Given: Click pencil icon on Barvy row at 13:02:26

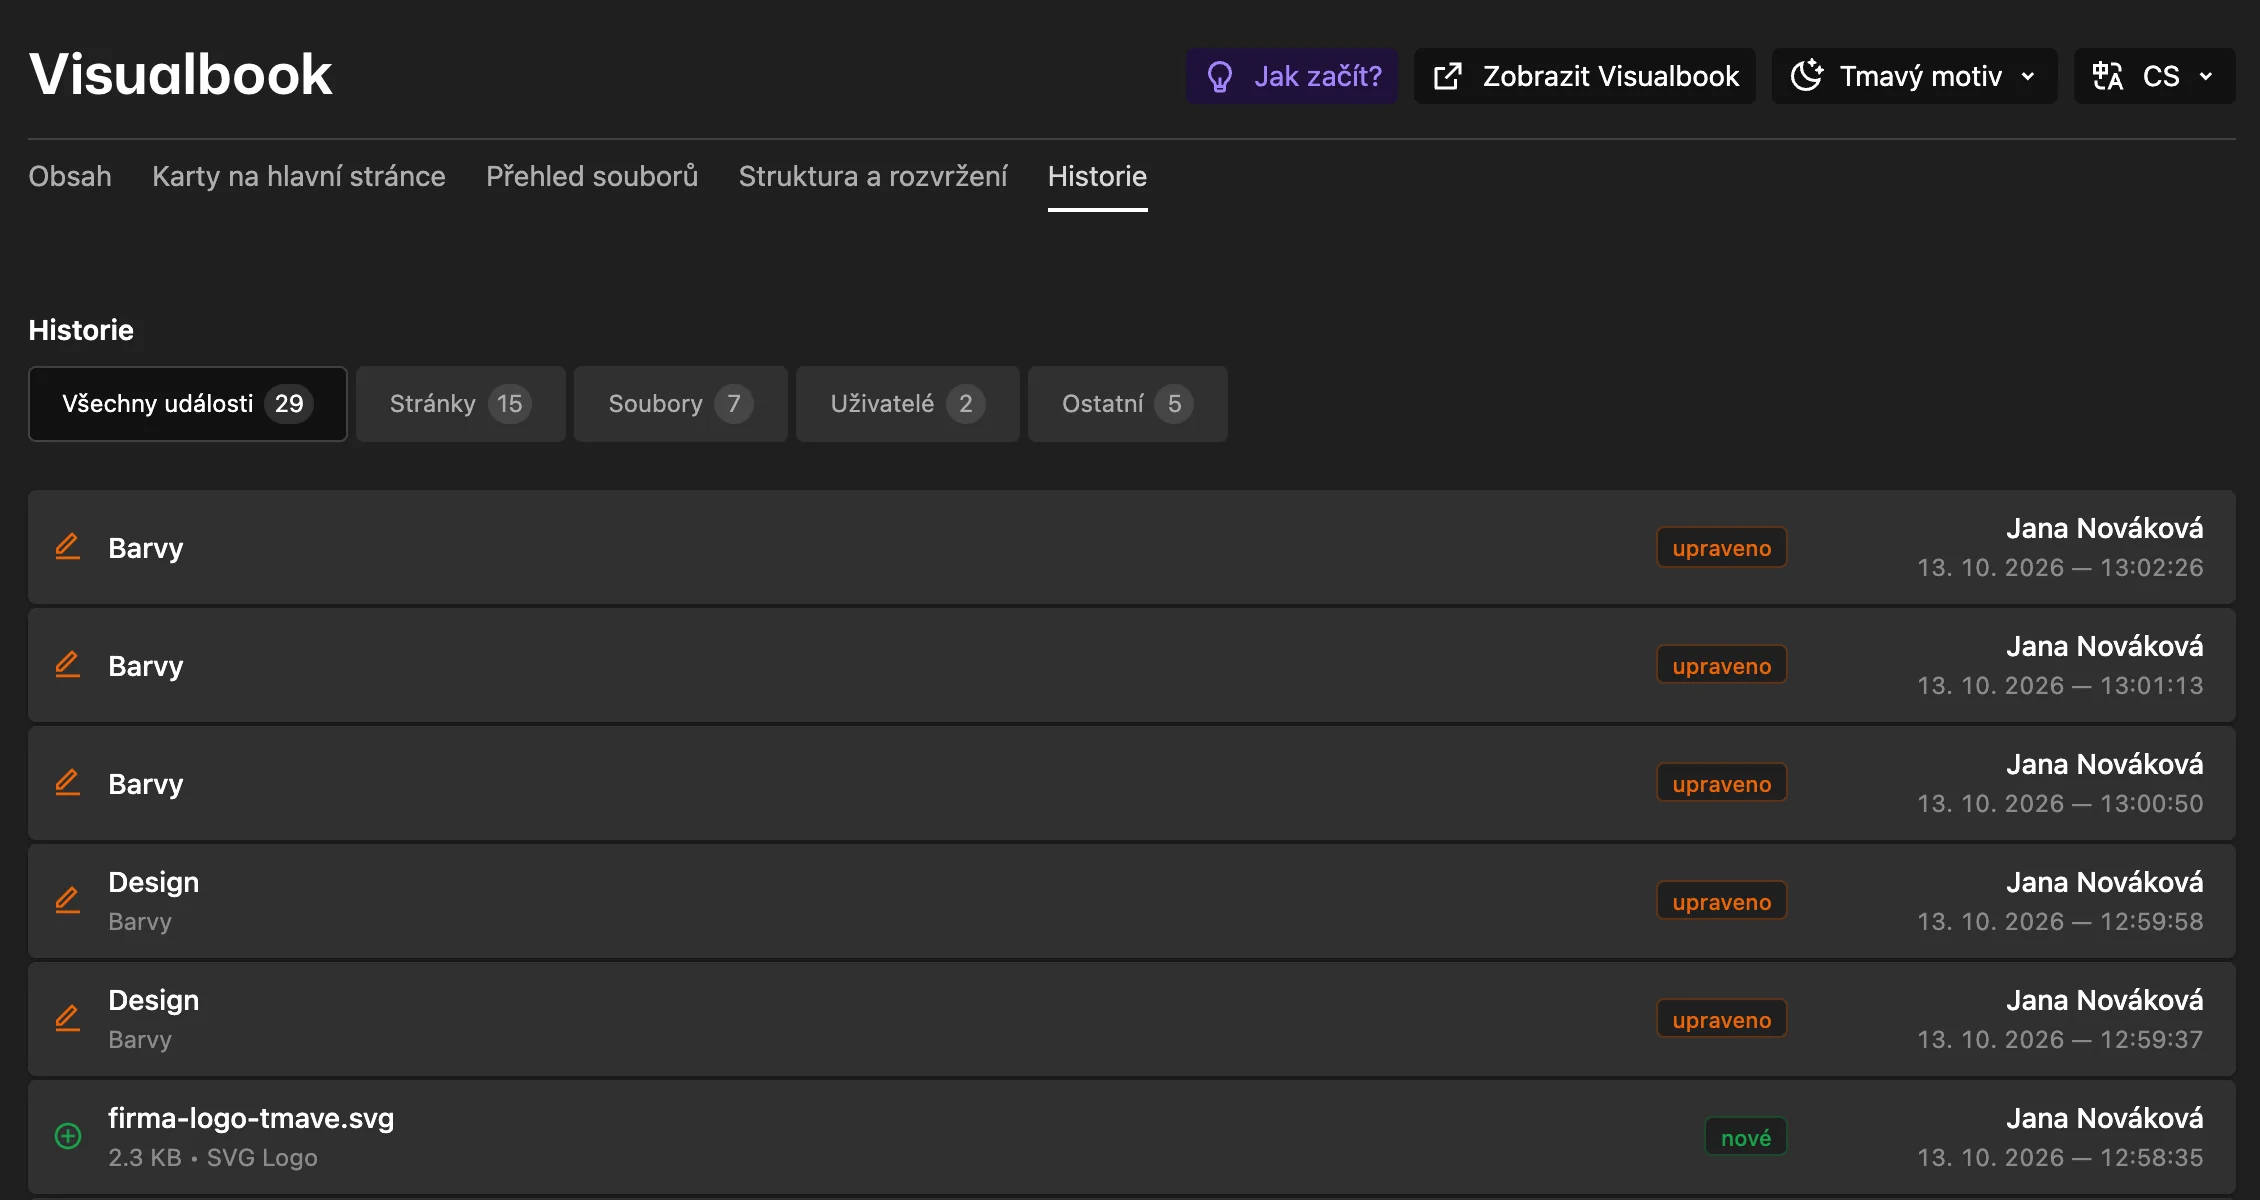Looking at the screenshot, I should 67,547.
